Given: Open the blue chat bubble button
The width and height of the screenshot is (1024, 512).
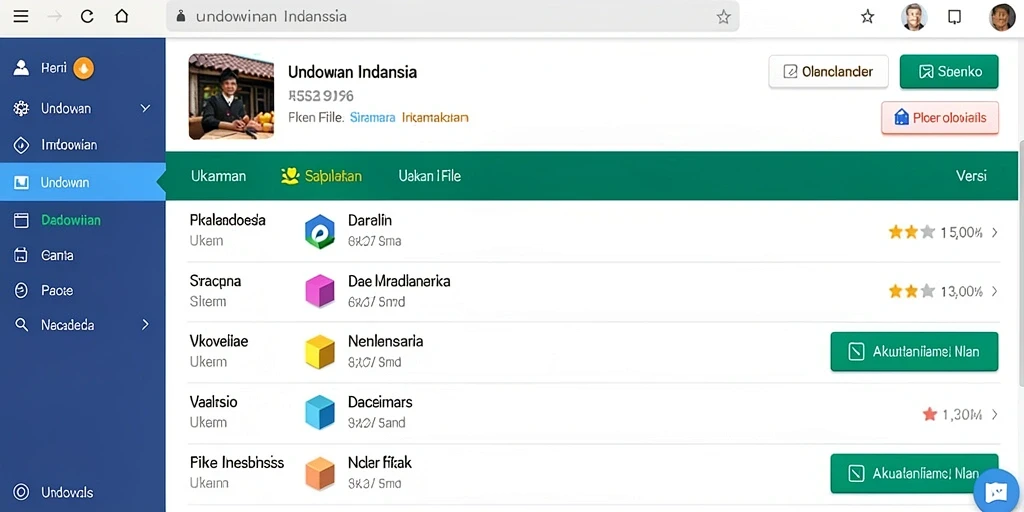Looking at the screenshot, I should coord(997,492).
